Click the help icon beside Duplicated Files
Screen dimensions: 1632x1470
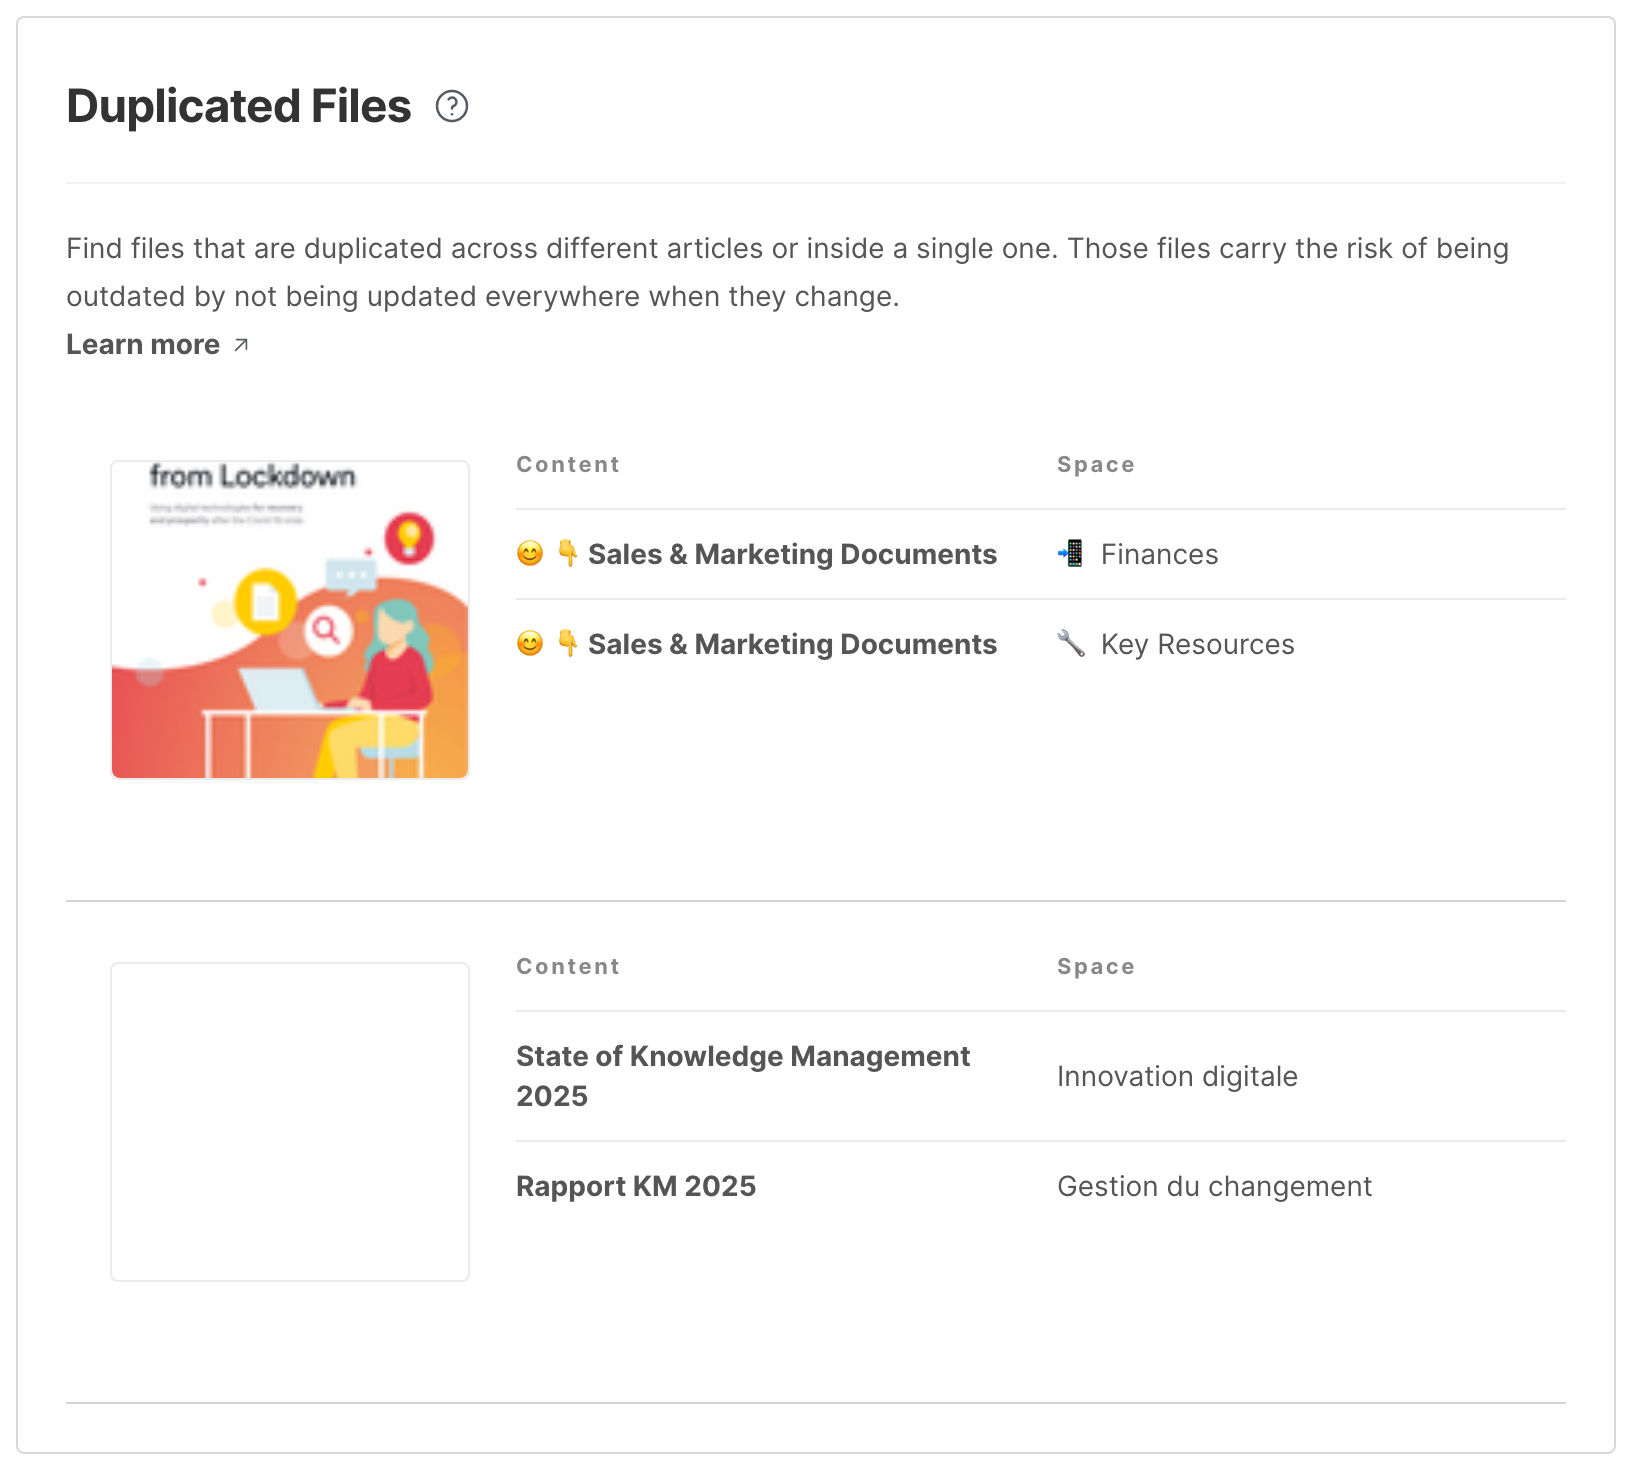coord(452,106)
